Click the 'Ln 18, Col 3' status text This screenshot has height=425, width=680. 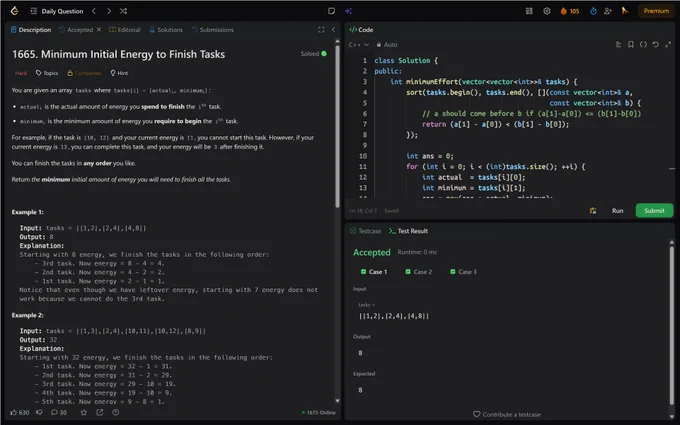click(x=363, y=211)
